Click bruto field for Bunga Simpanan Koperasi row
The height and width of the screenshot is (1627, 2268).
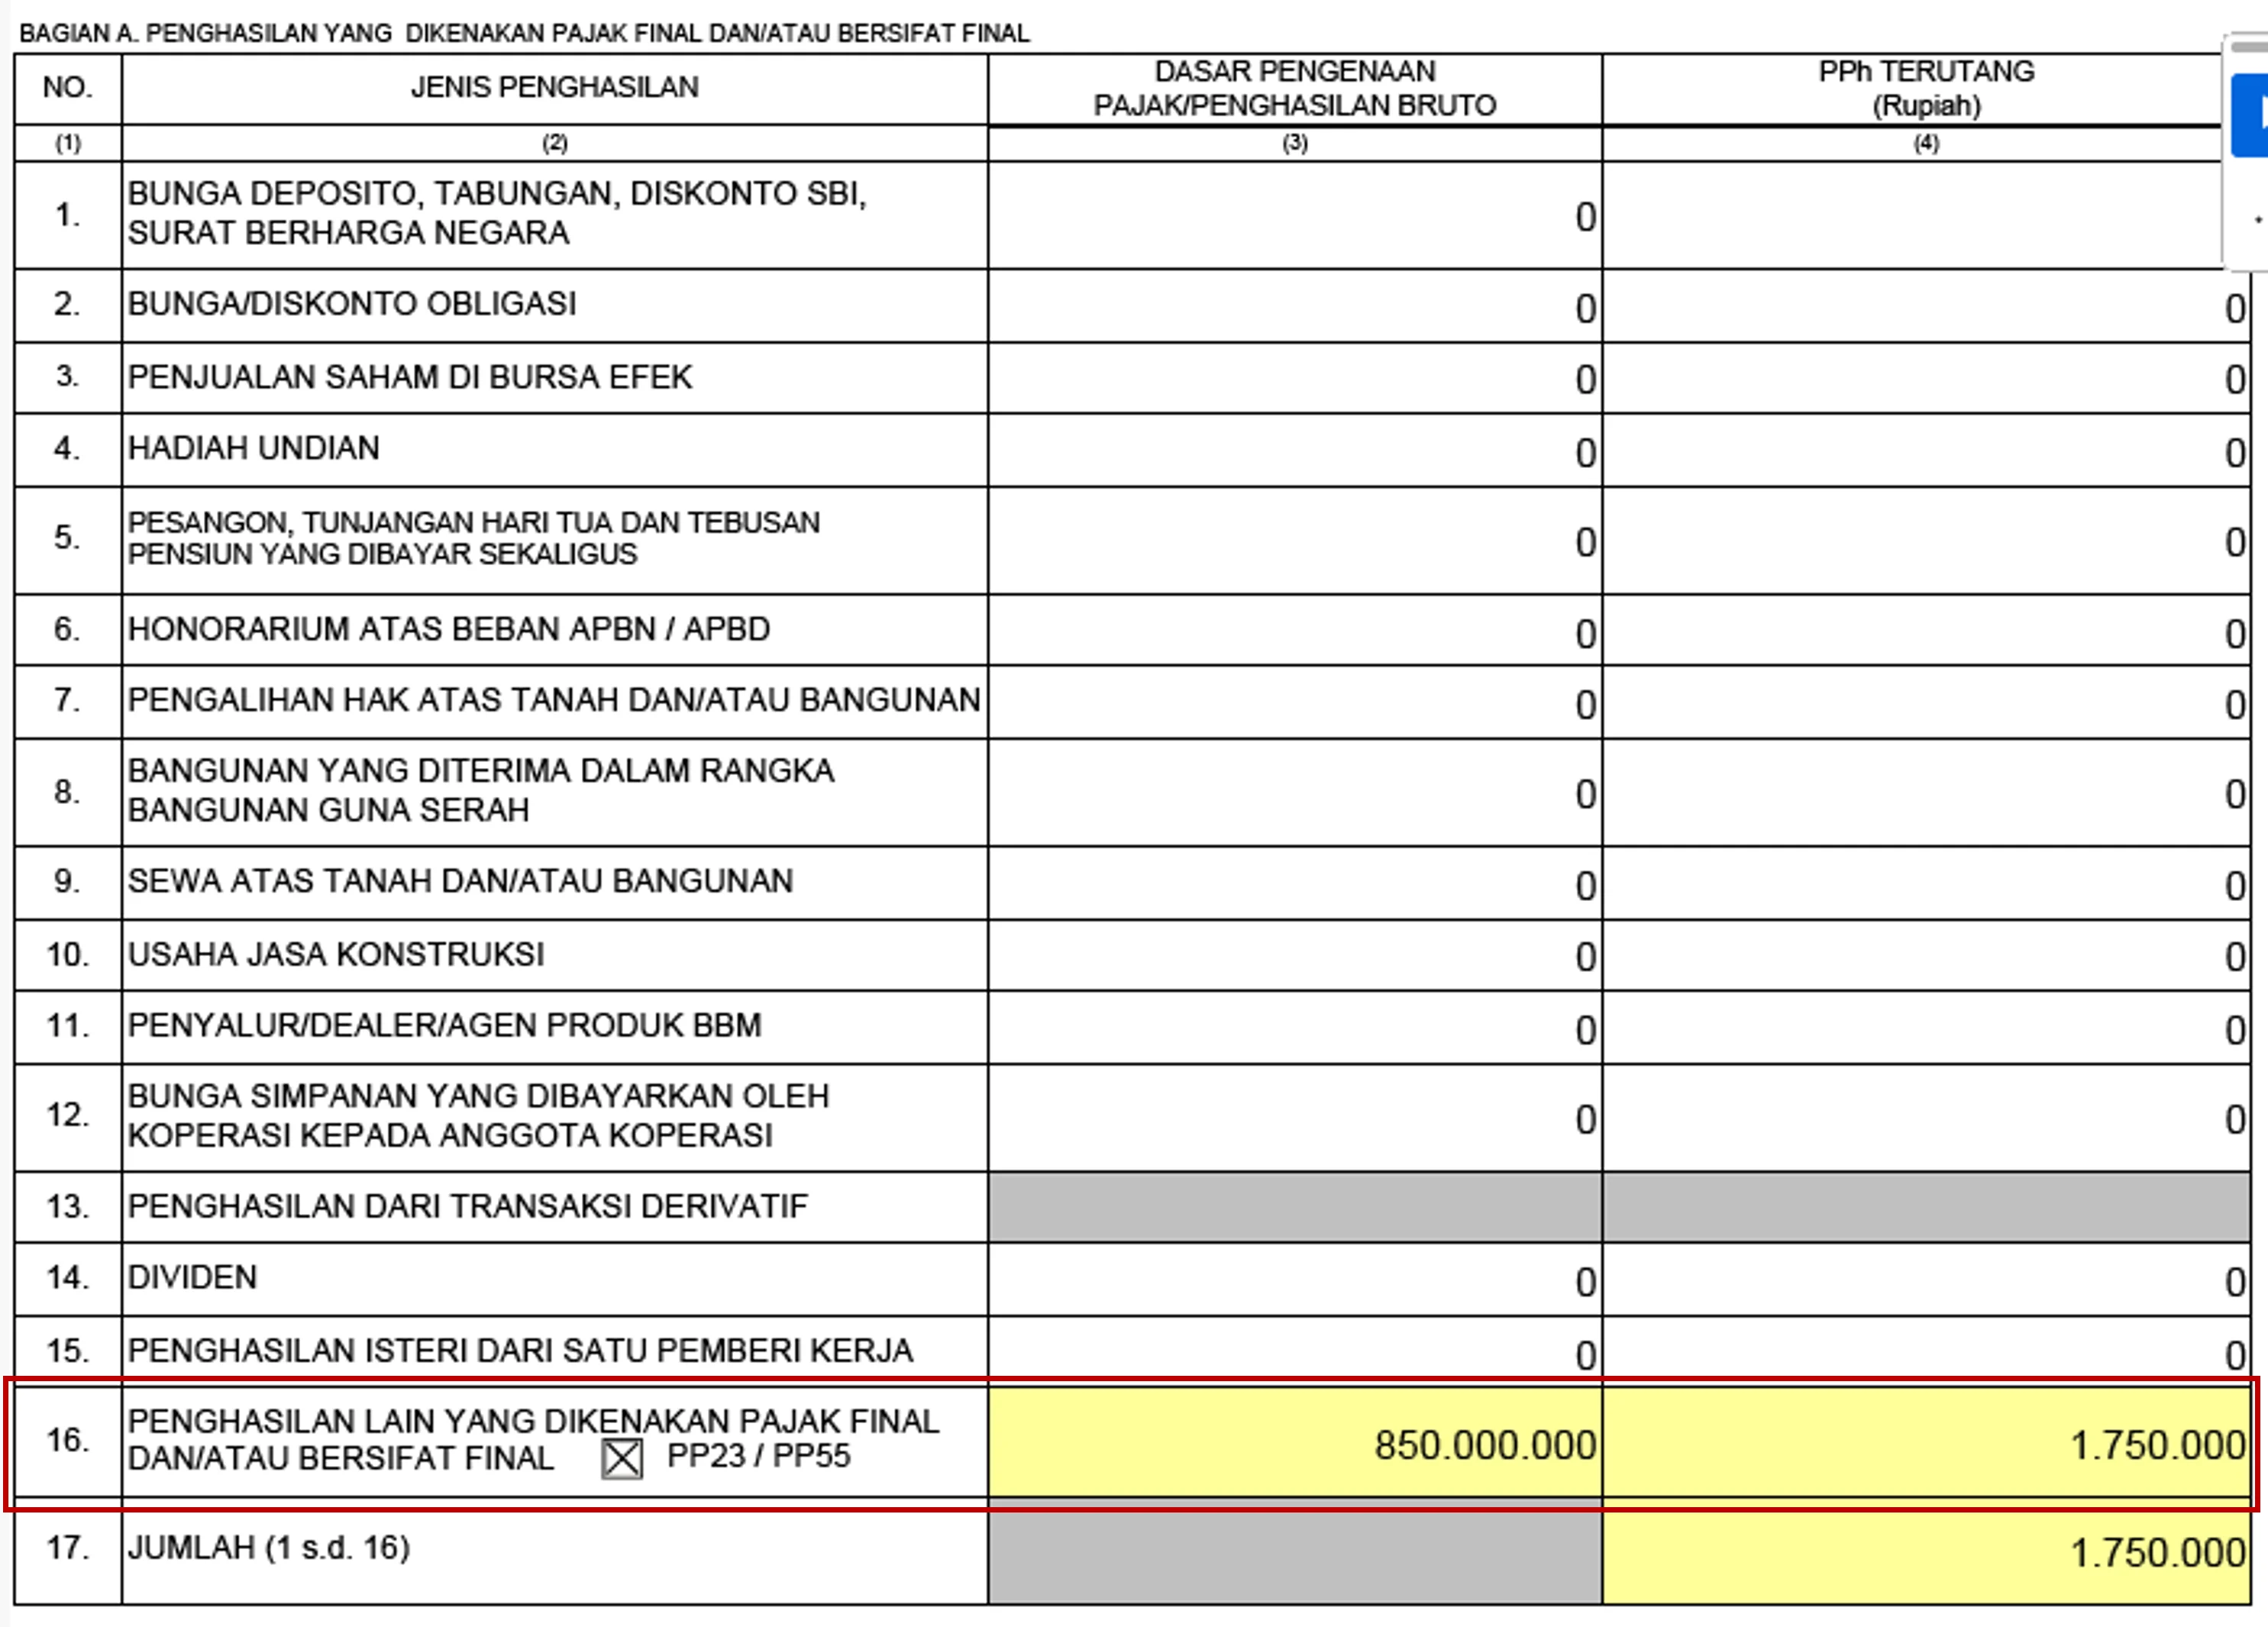[x=1295, y=1118]
